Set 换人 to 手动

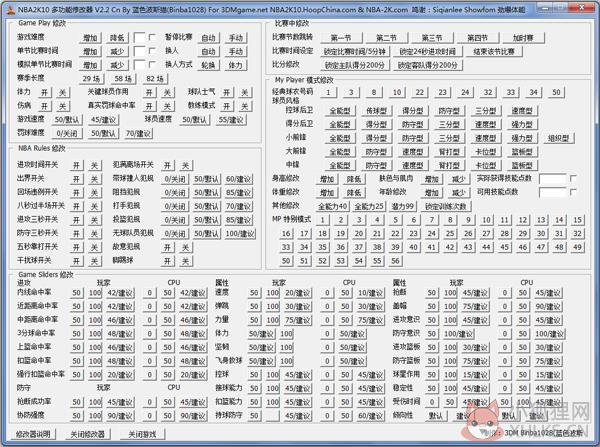point(236,52)
